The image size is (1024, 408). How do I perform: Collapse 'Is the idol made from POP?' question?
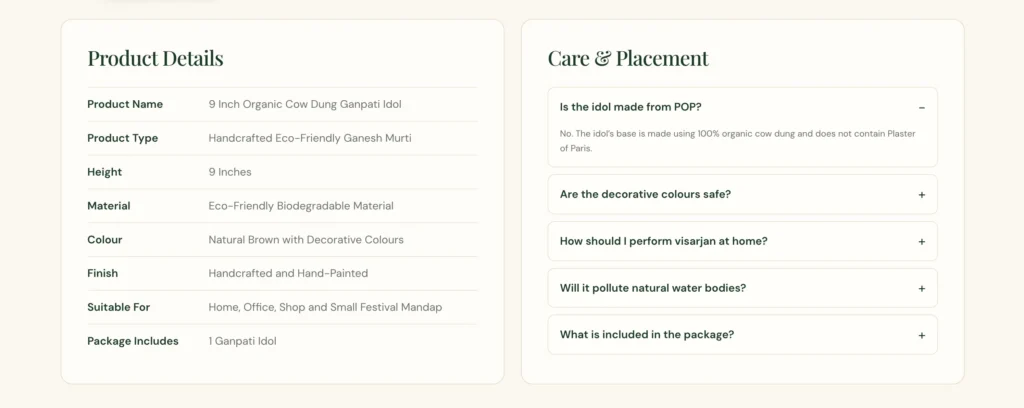click(x=743, y=107)
